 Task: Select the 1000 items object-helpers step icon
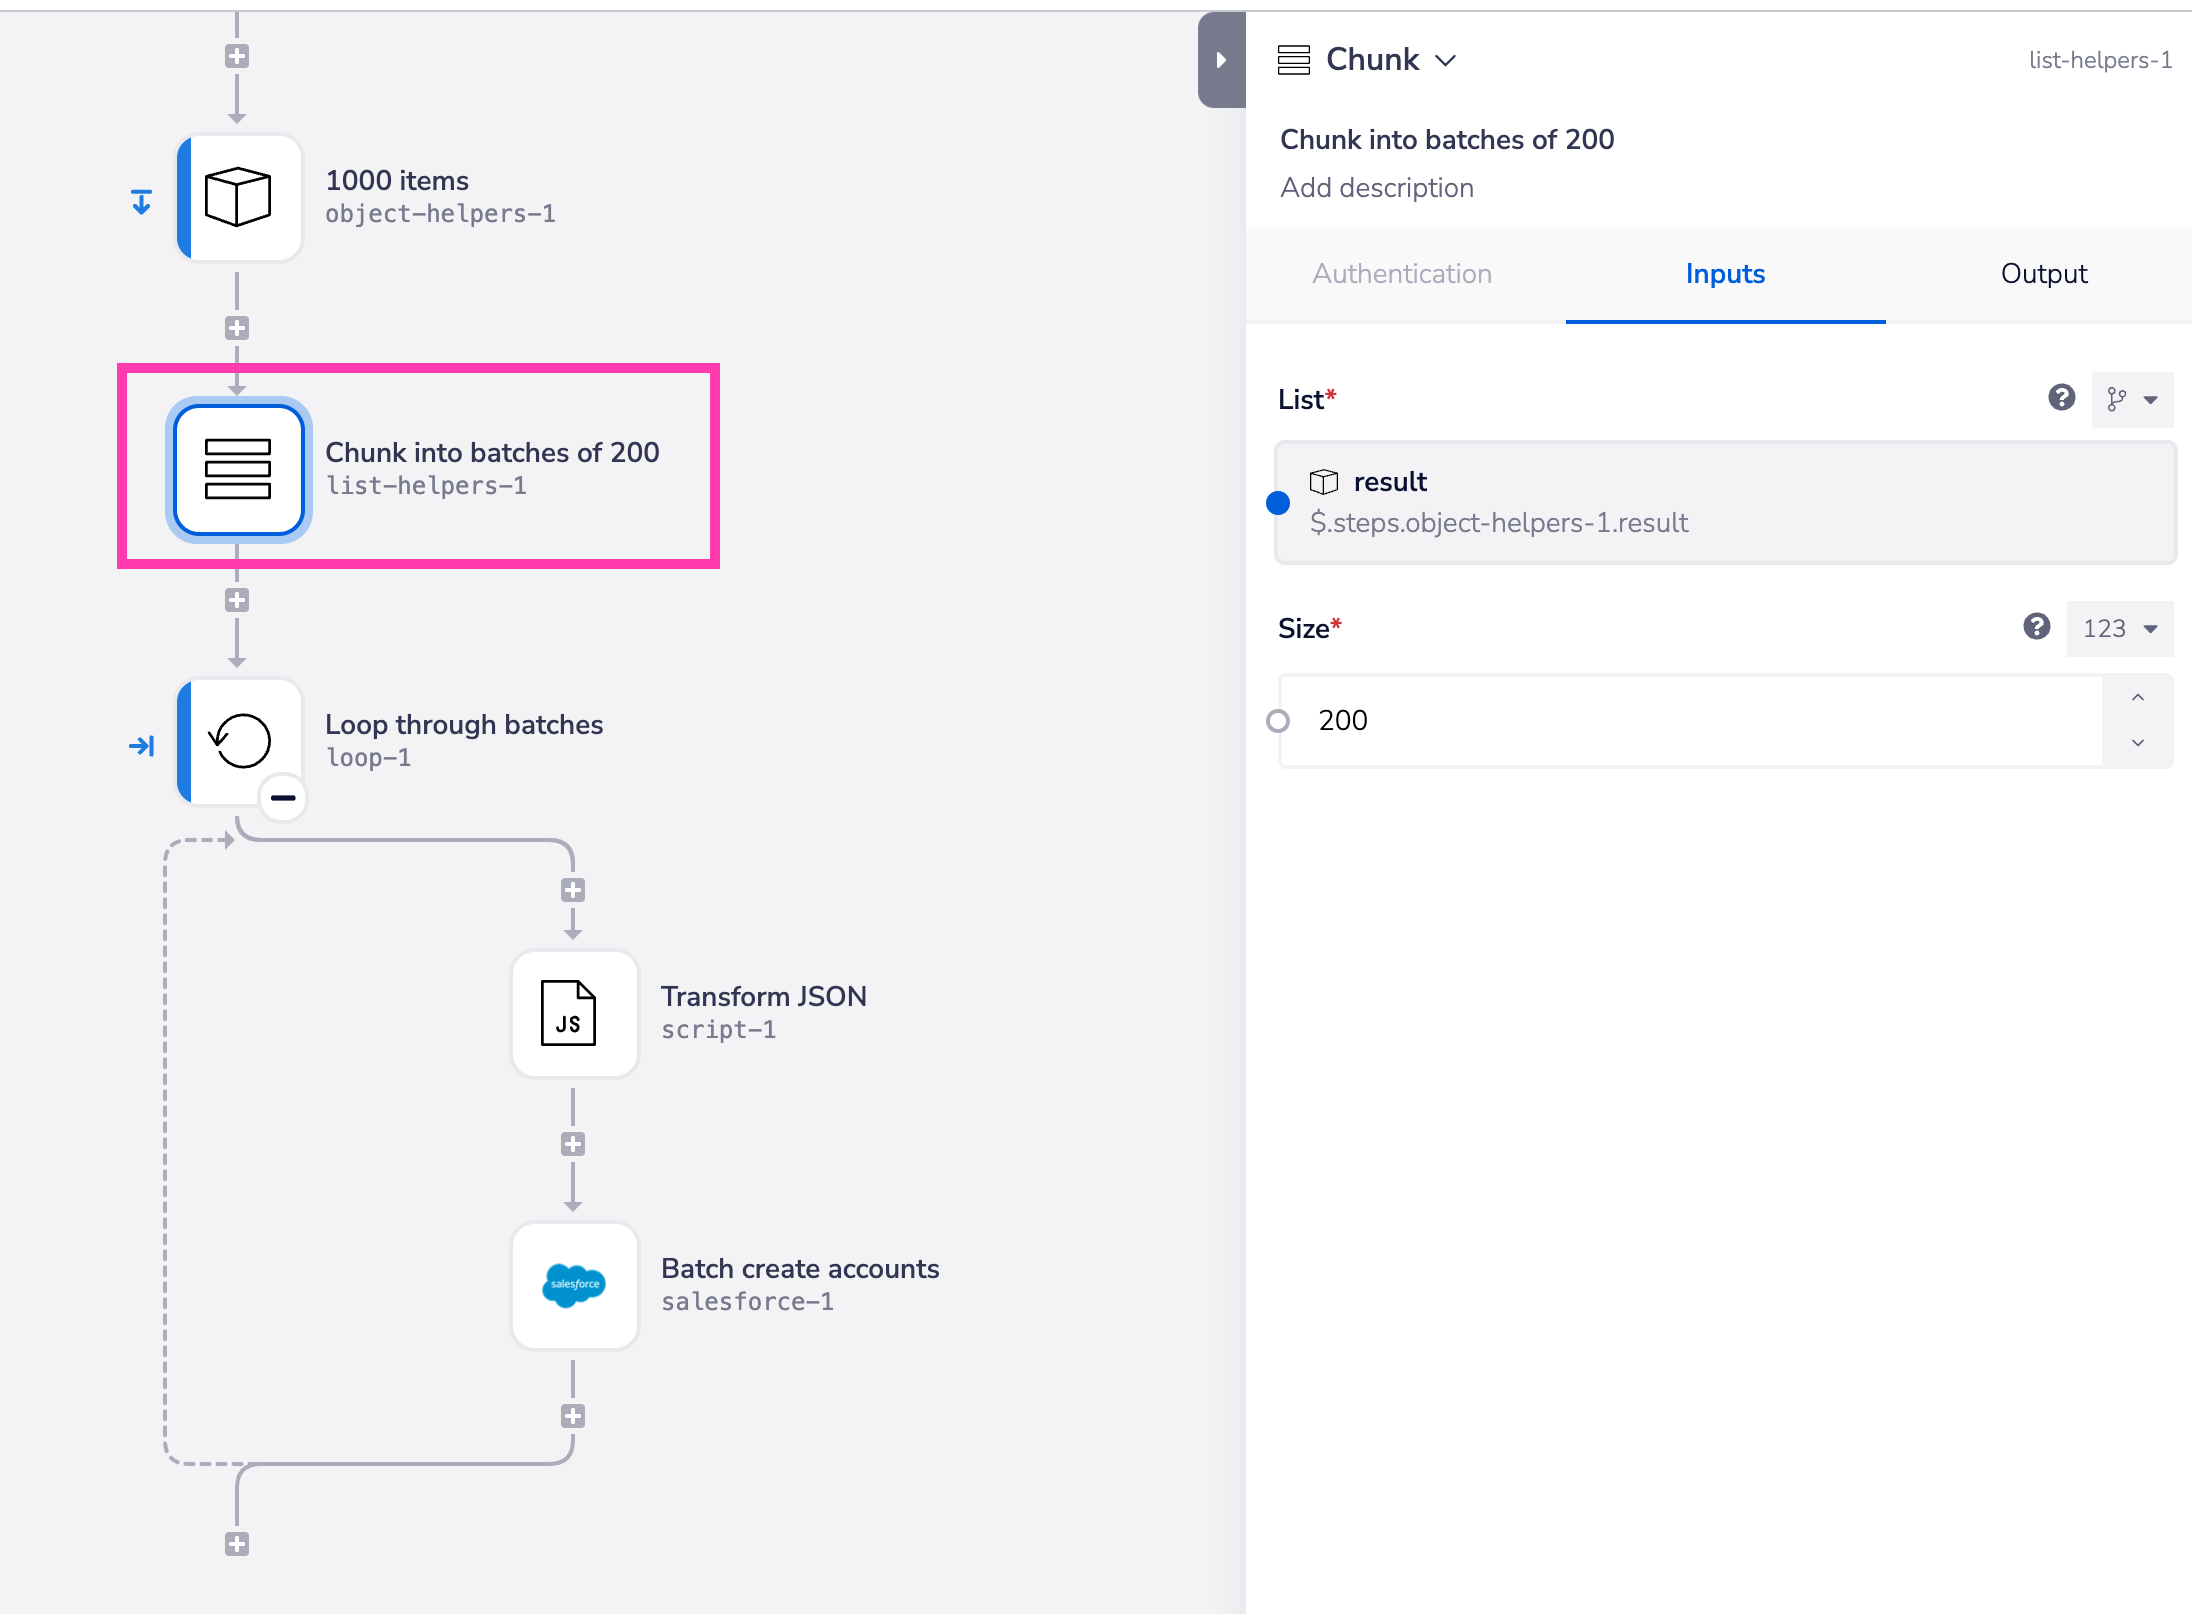tap(238, 198)
